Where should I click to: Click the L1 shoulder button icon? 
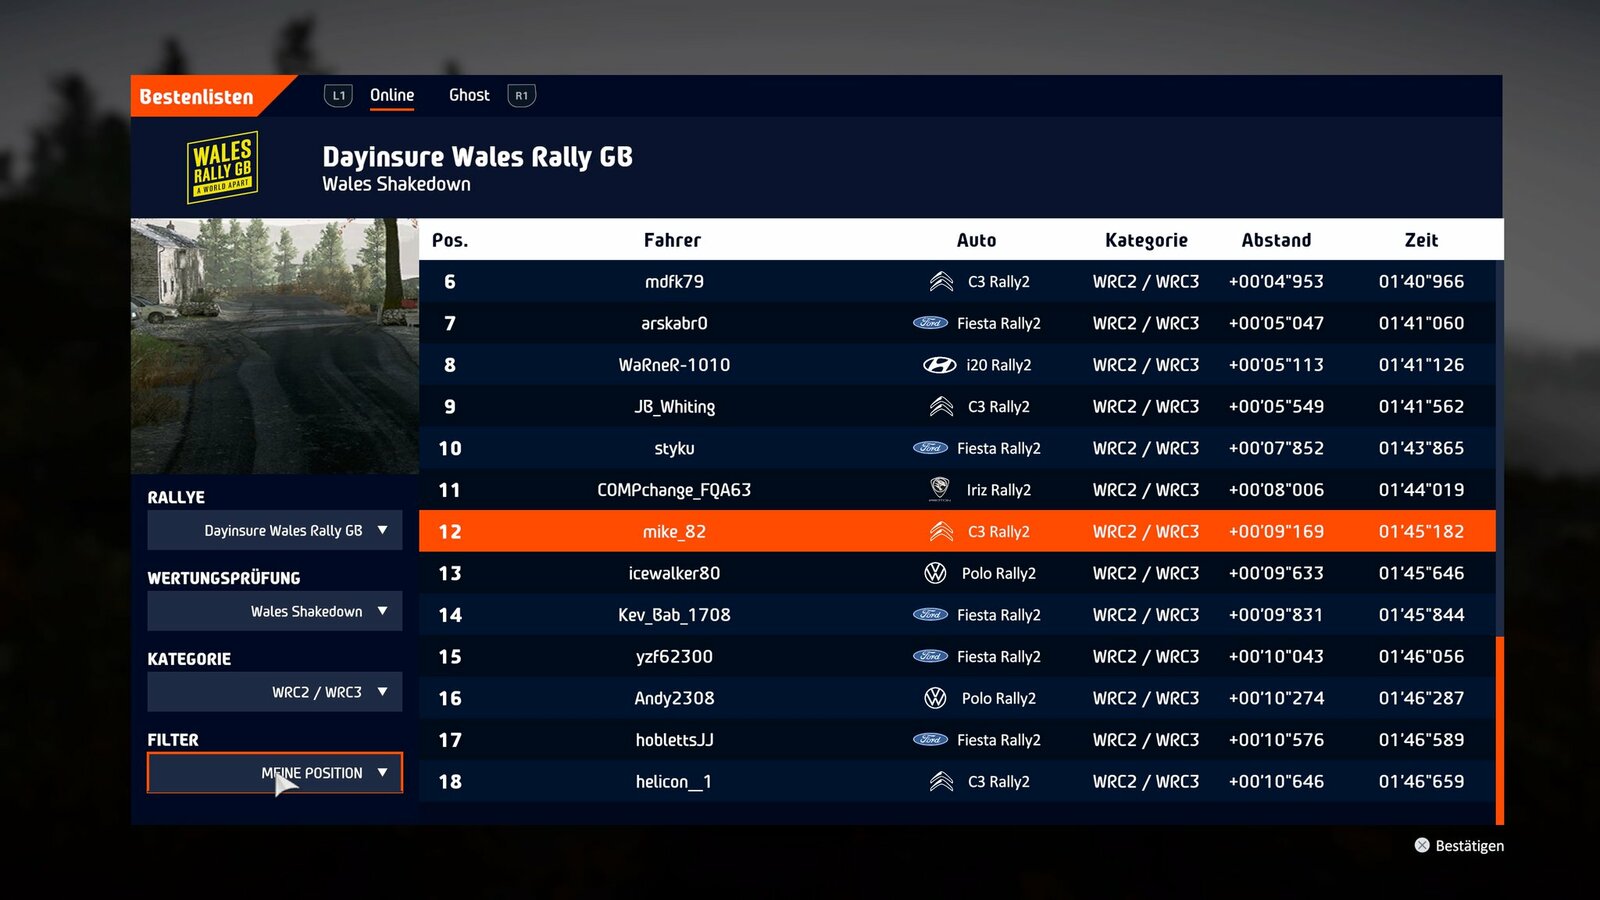[x=338, y=96]
